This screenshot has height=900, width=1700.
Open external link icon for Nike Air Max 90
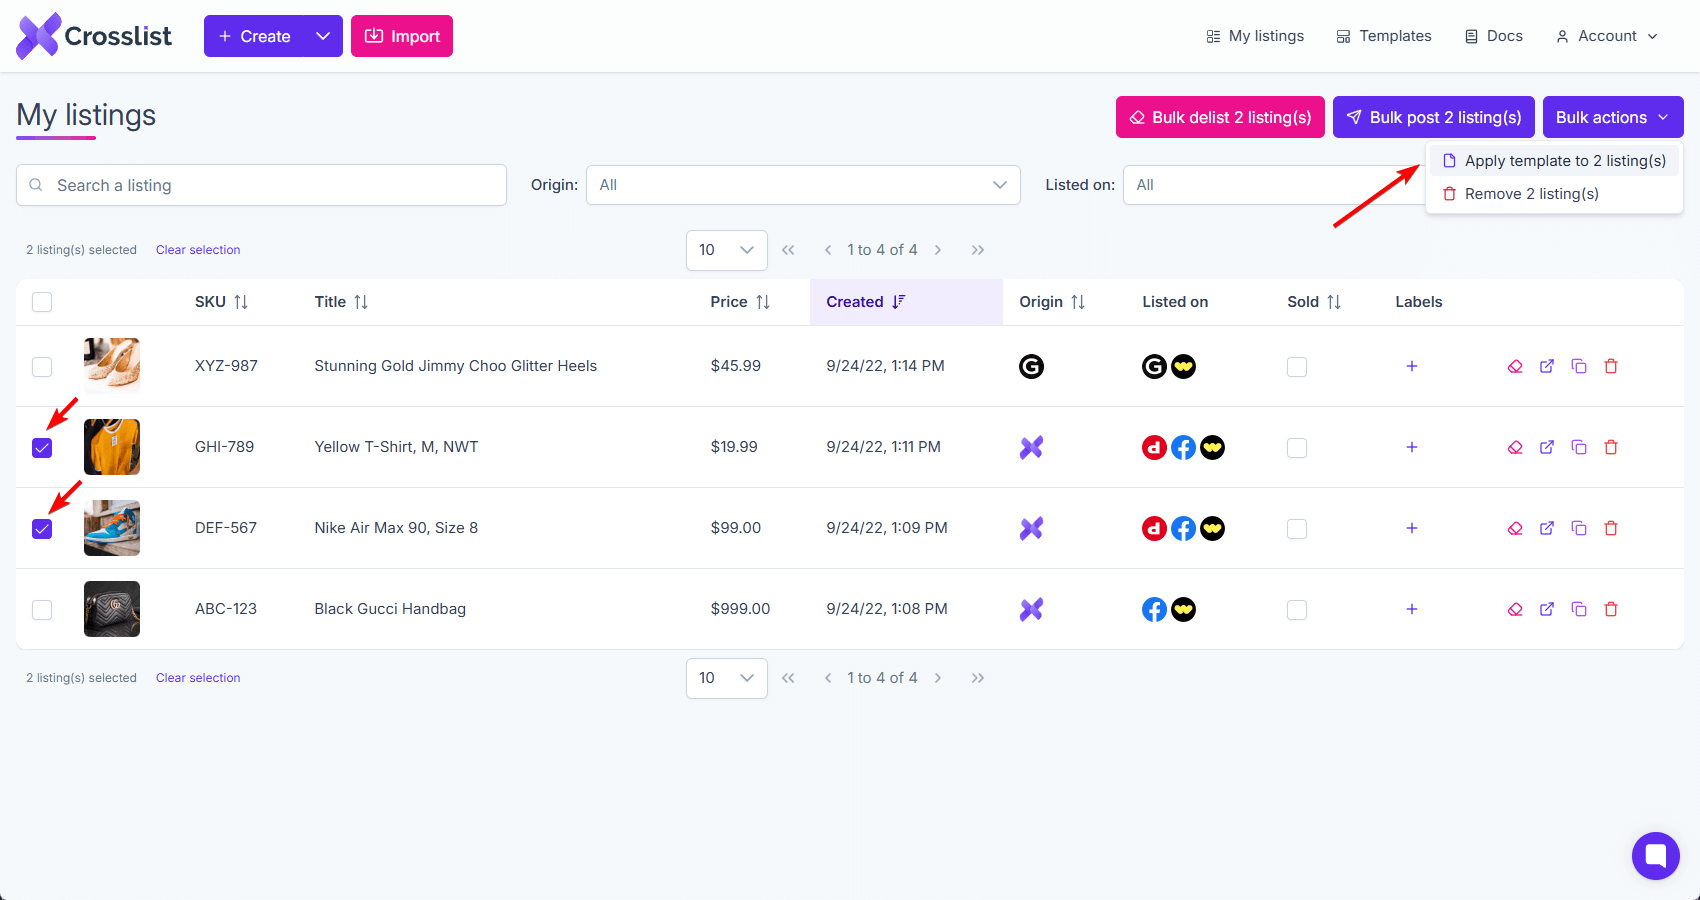pos(1547,528)
